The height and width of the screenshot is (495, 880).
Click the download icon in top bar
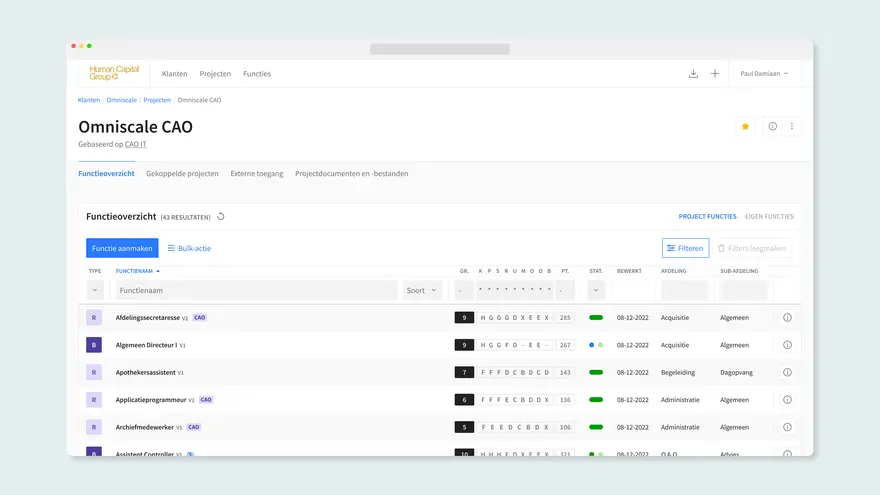tap(693, 74)
